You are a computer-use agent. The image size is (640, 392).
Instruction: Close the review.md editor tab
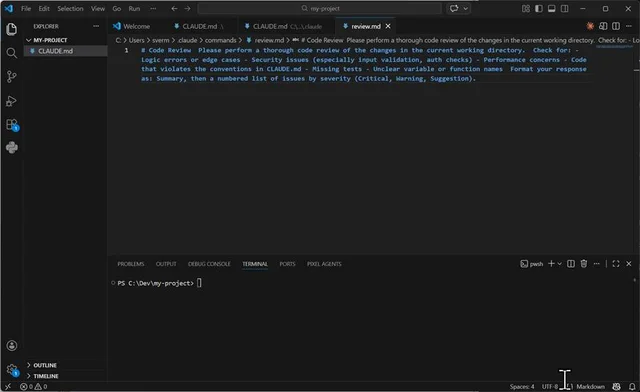(388, 26)
